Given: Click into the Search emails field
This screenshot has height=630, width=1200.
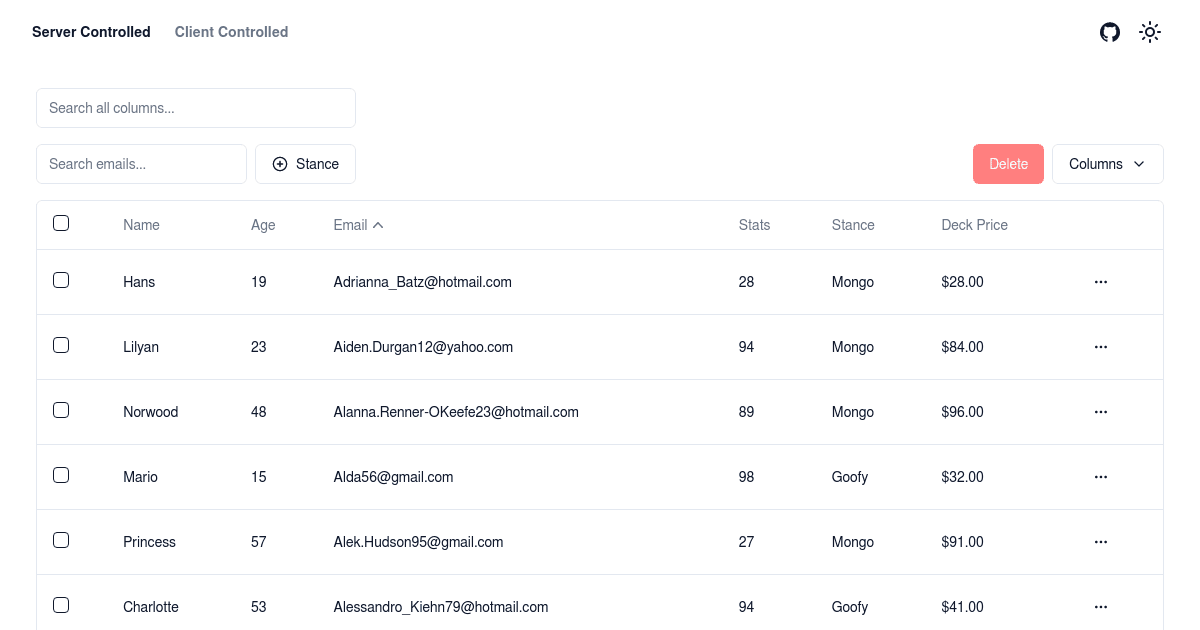Looking at the screenshot, I should 141,164.
